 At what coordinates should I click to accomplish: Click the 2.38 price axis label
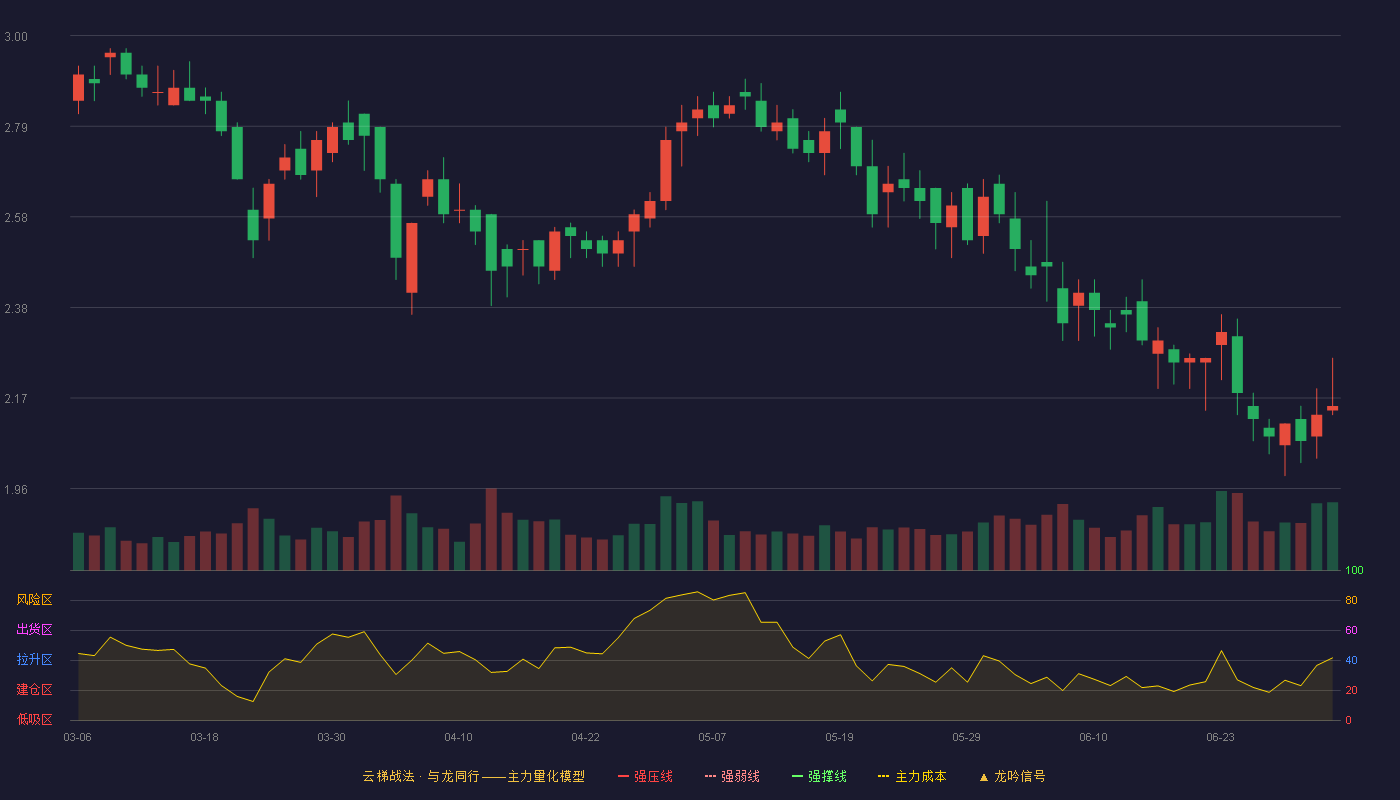pos(16,309)
